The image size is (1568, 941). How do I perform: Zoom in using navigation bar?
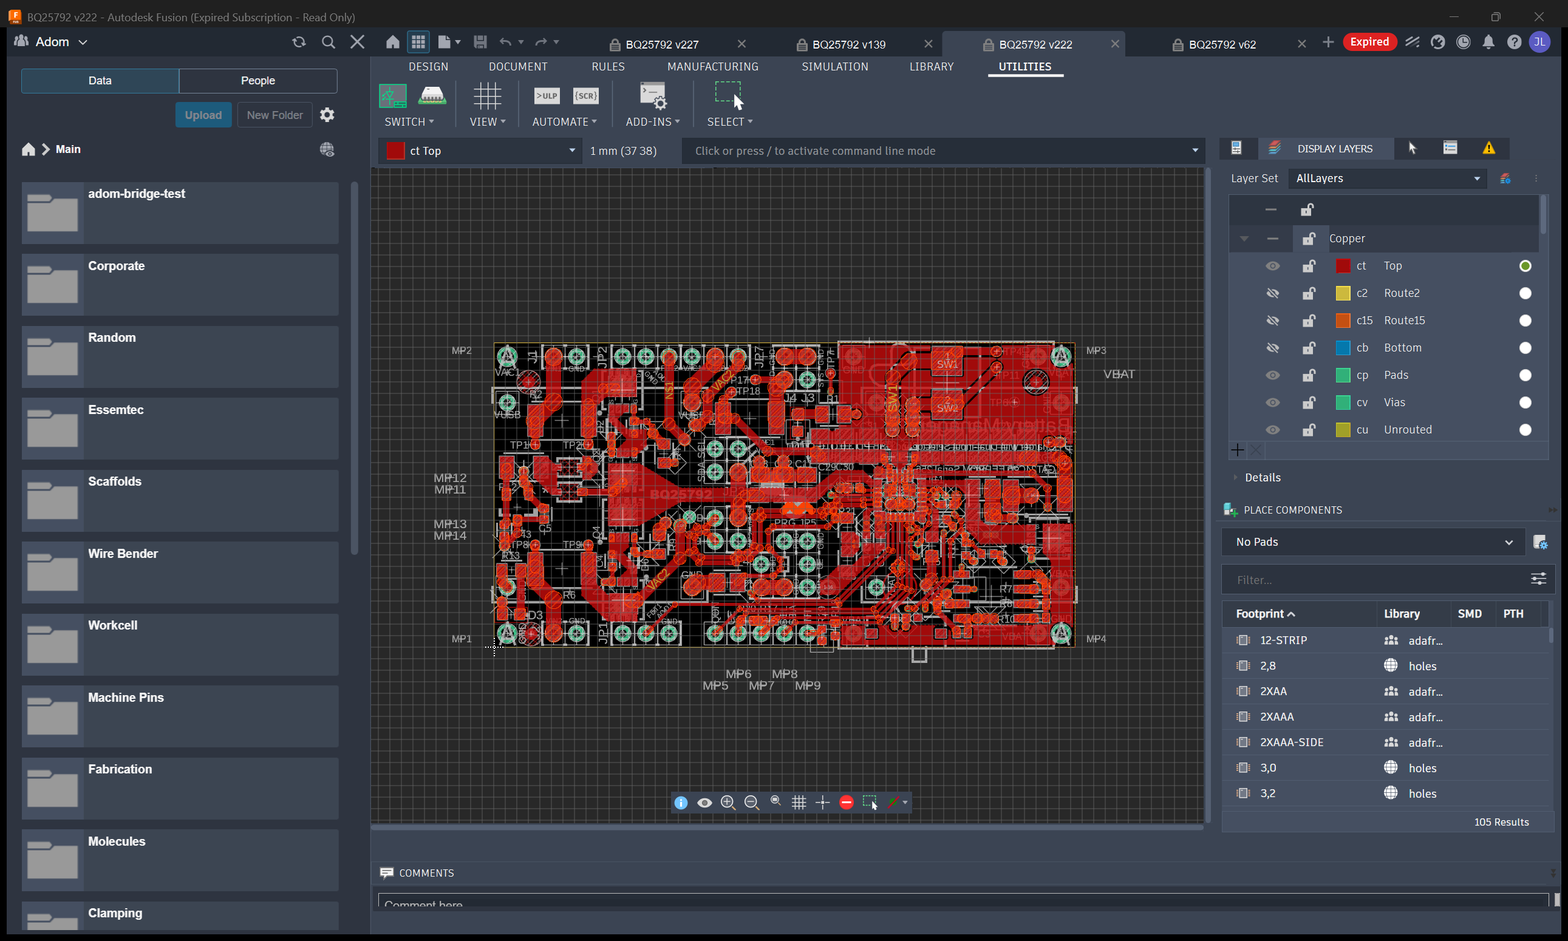coord(728,803)
